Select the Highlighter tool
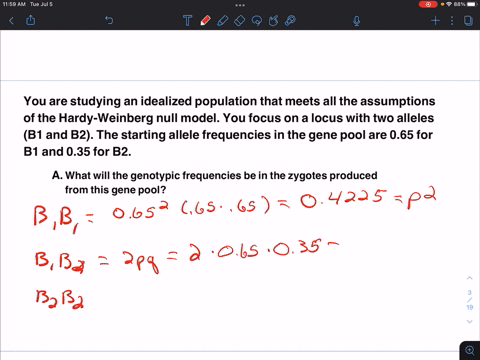This screenshot has width=480, height=360. 222,21
